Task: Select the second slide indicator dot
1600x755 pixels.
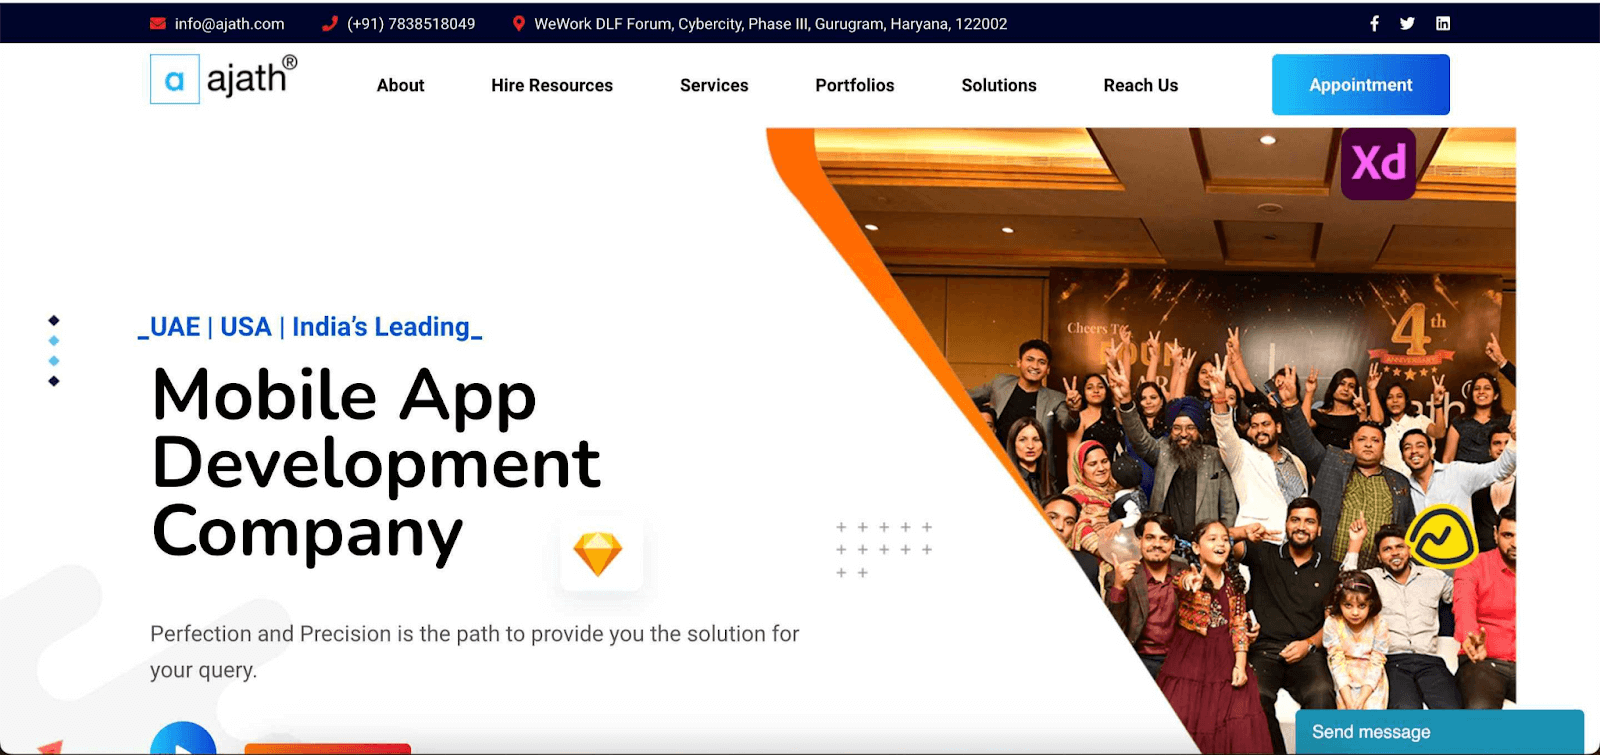Action: (54, 341)
